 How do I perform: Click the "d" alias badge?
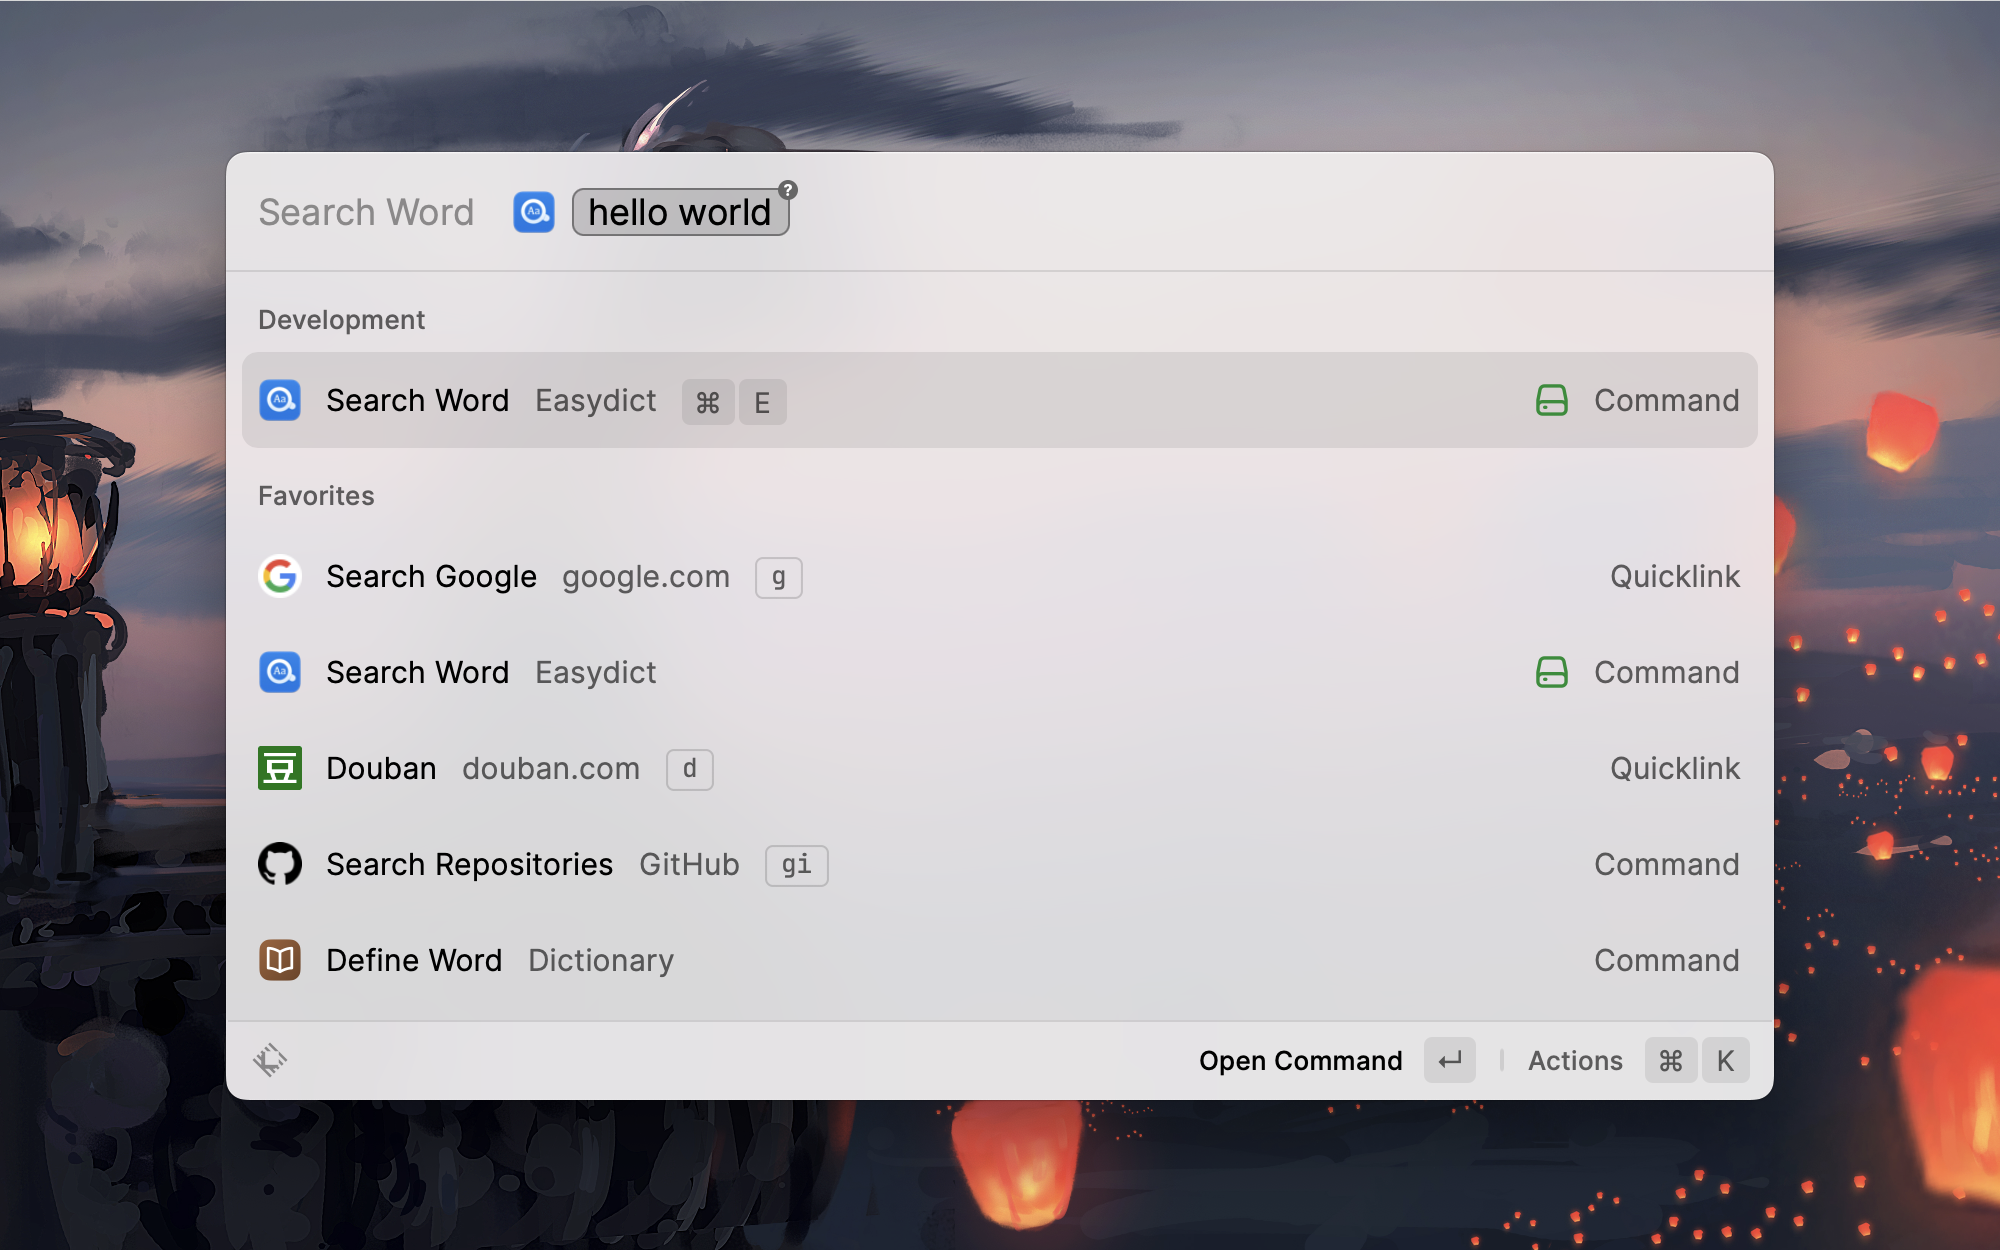tap(690, 769)
